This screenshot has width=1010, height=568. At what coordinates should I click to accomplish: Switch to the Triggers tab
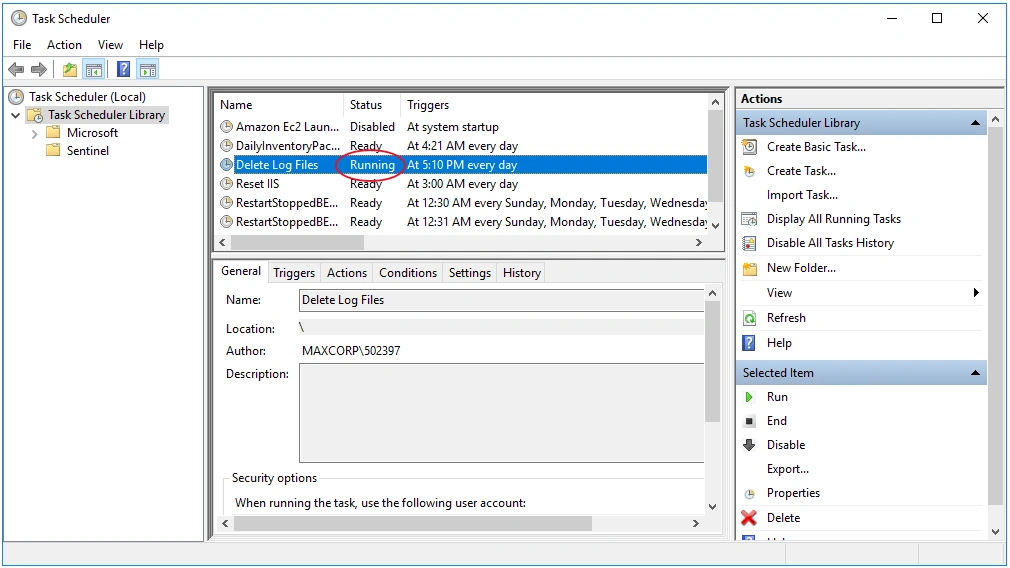(294, 273)
